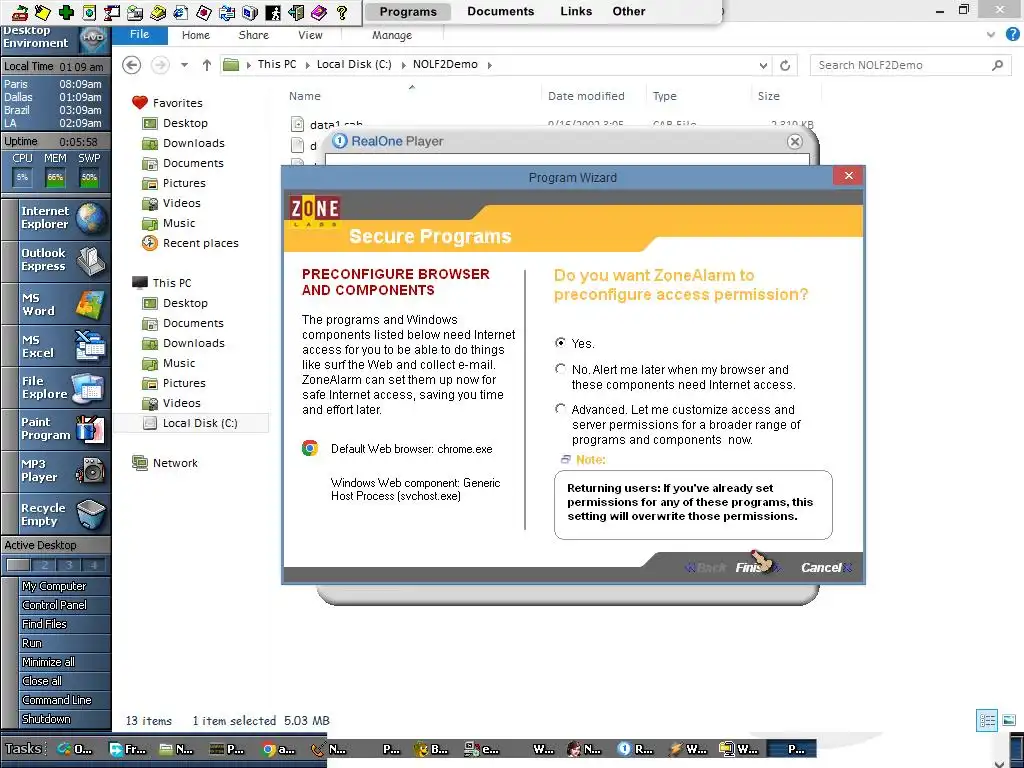Viewport: 1024px width, 768px height.
Task: Expand the NOLF2Demo breadcrumb chevron
Action: point(489,65)
